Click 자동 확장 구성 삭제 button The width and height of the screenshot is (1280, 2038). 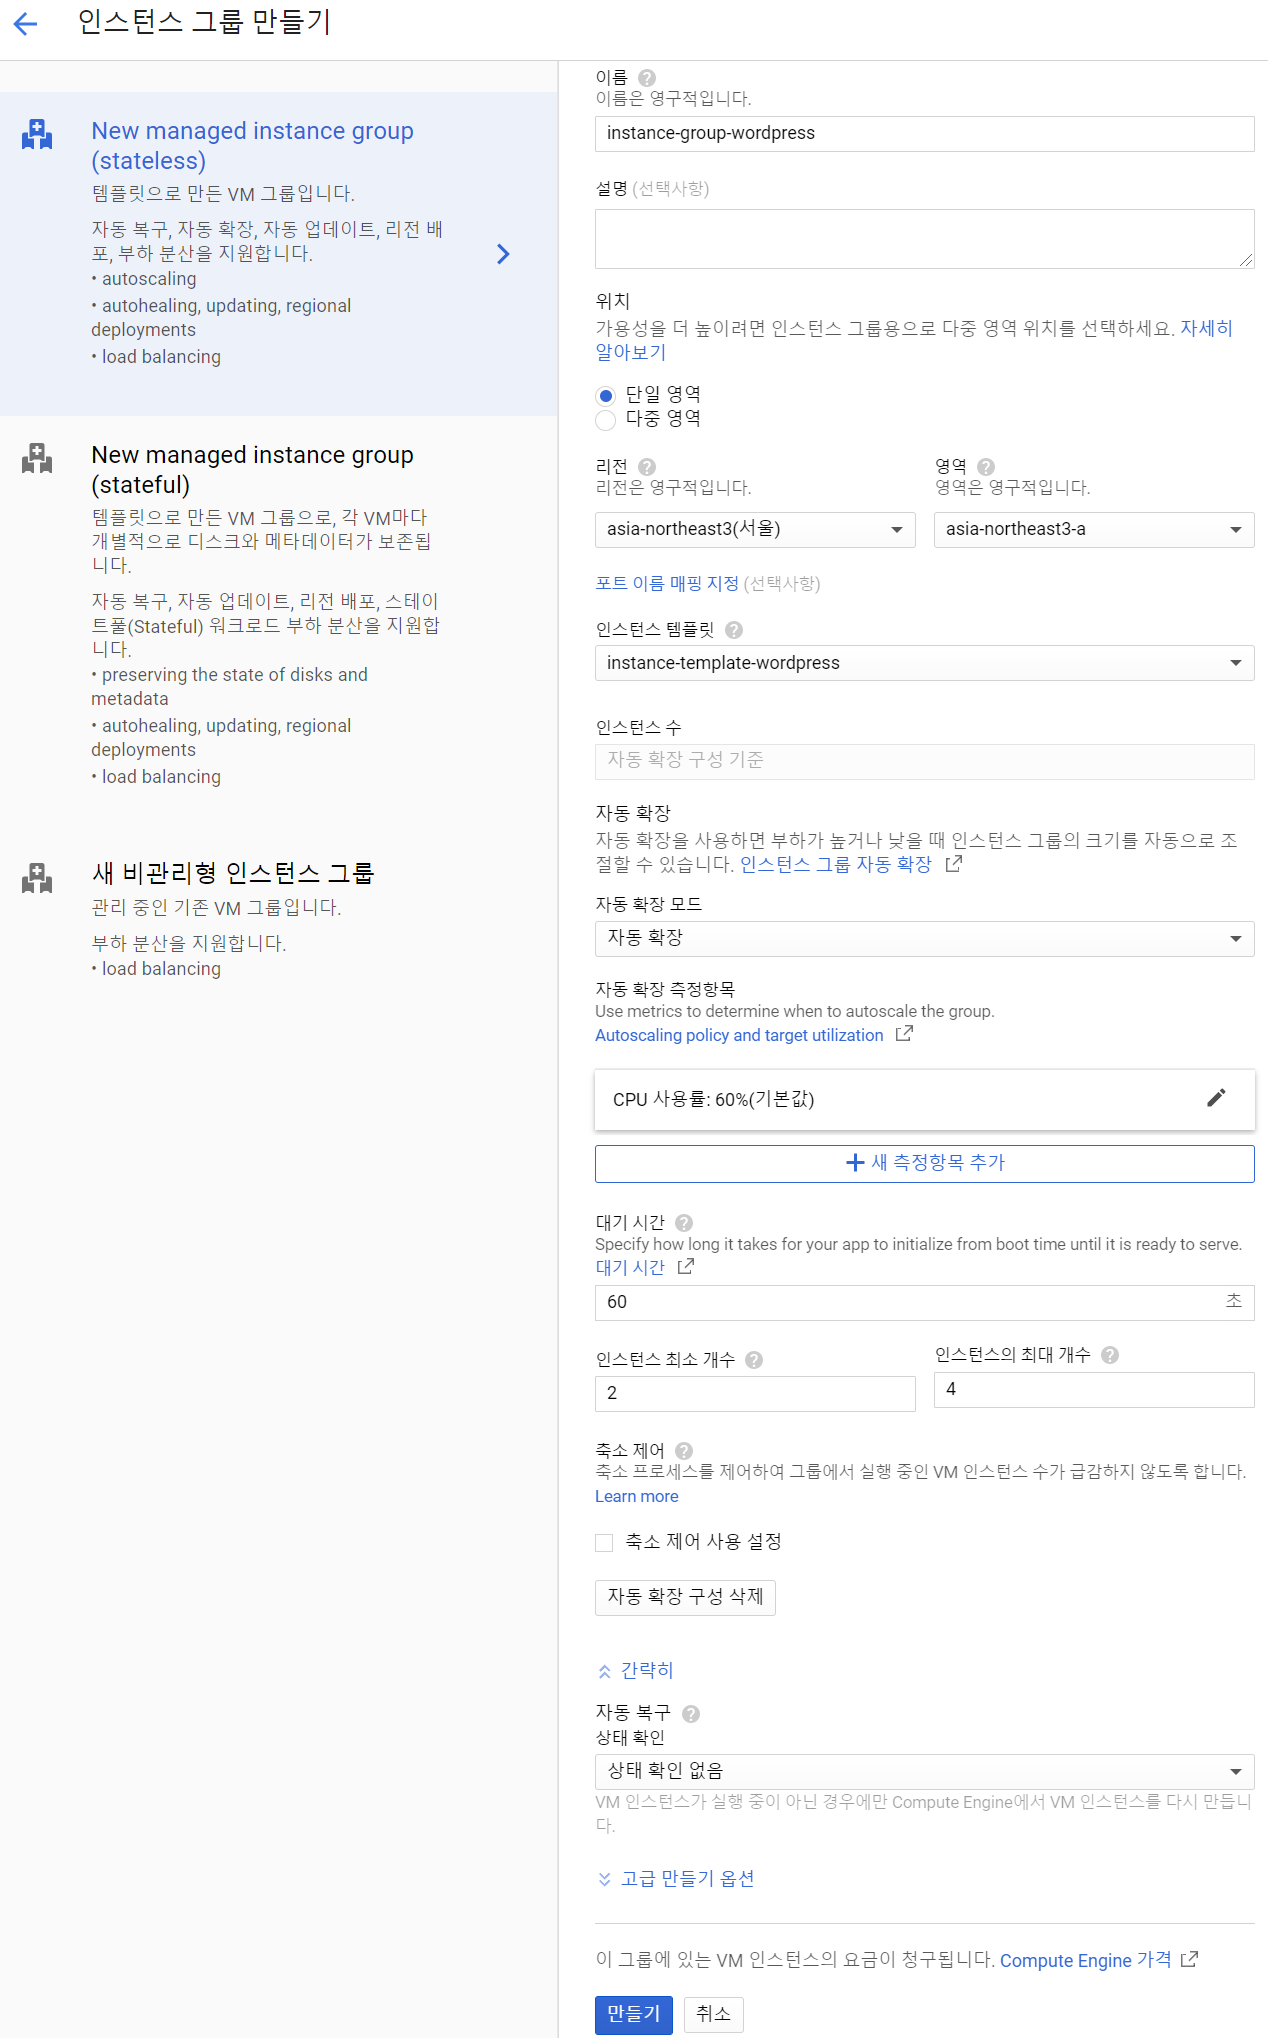[x=685, y=1598]
